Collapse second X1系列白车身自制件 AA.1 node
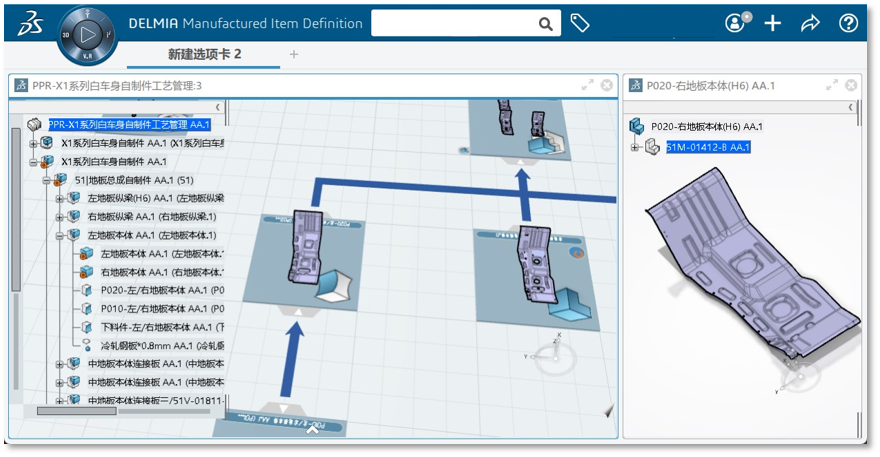Viewport: 880px width, 457px height. pyautogui.click(x=33, y=162)
